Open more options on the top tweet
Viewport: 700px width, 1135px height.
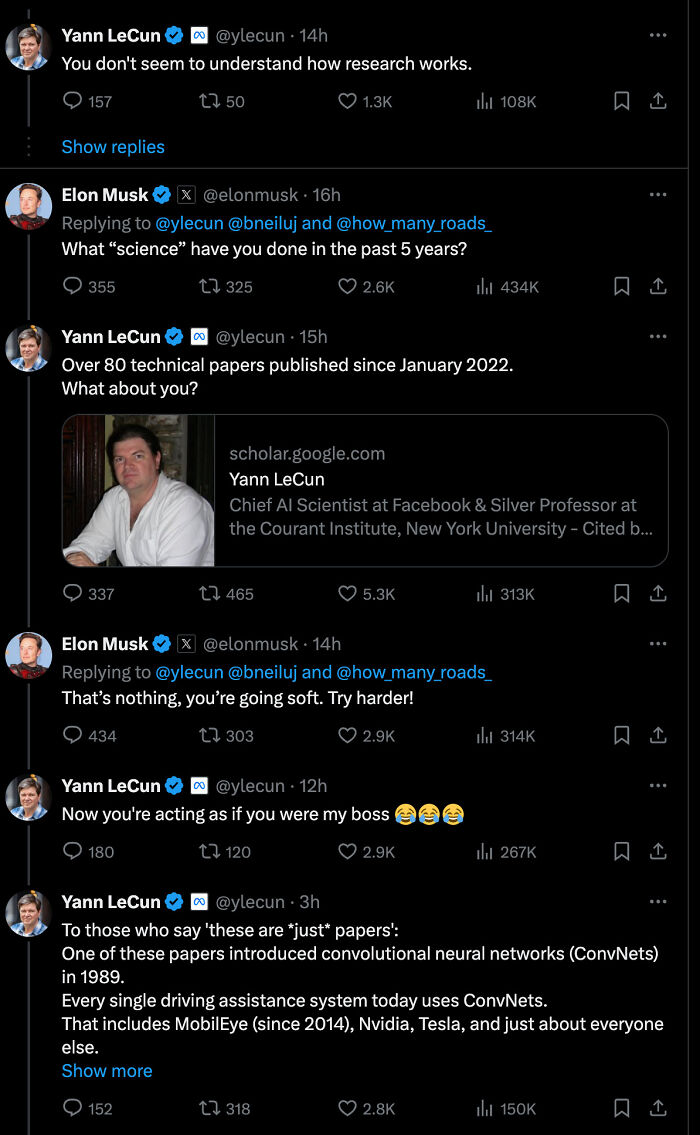[x=657, y=36]
